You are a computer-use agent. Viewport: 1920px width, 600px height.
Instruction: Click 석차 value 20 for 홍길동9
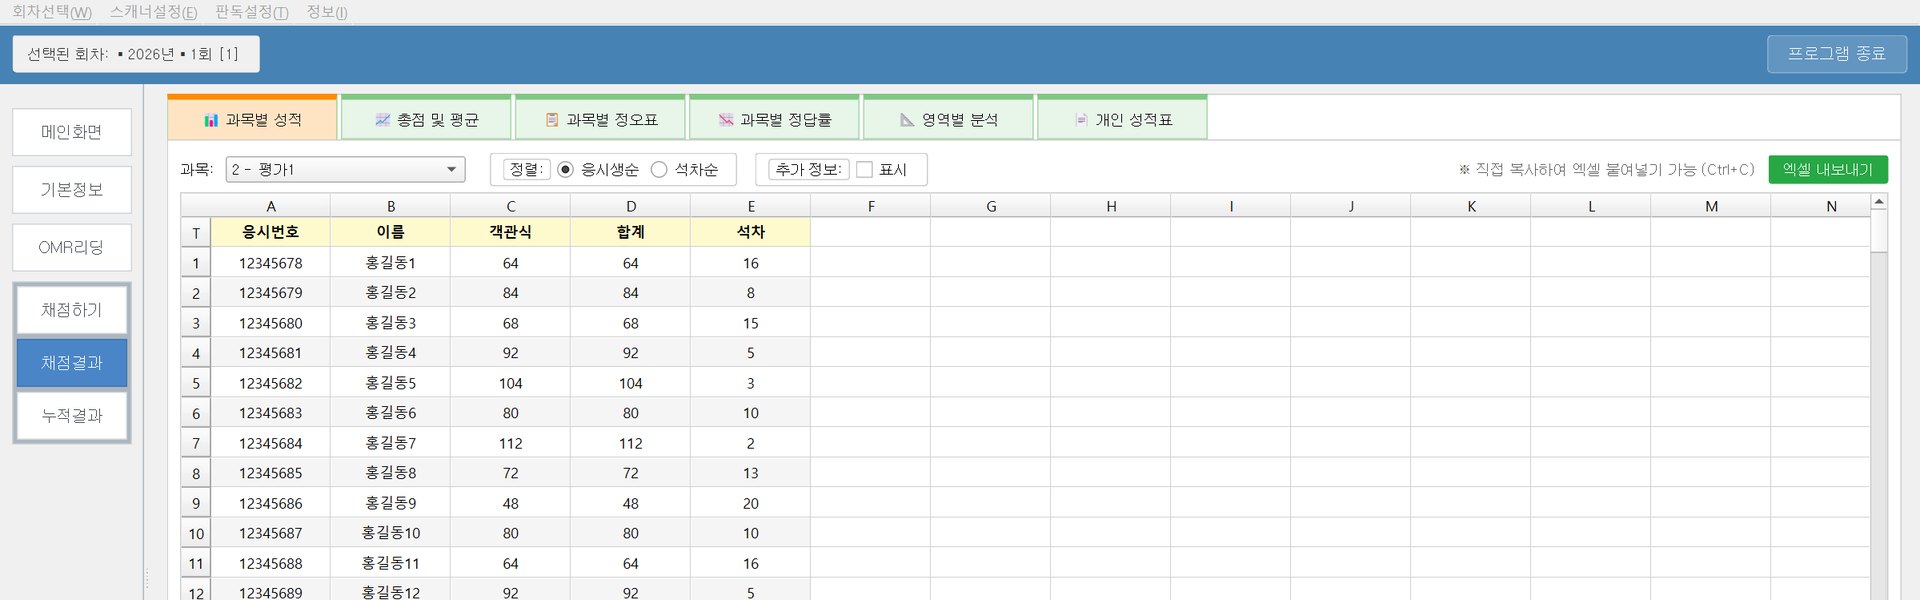[751, 503]
